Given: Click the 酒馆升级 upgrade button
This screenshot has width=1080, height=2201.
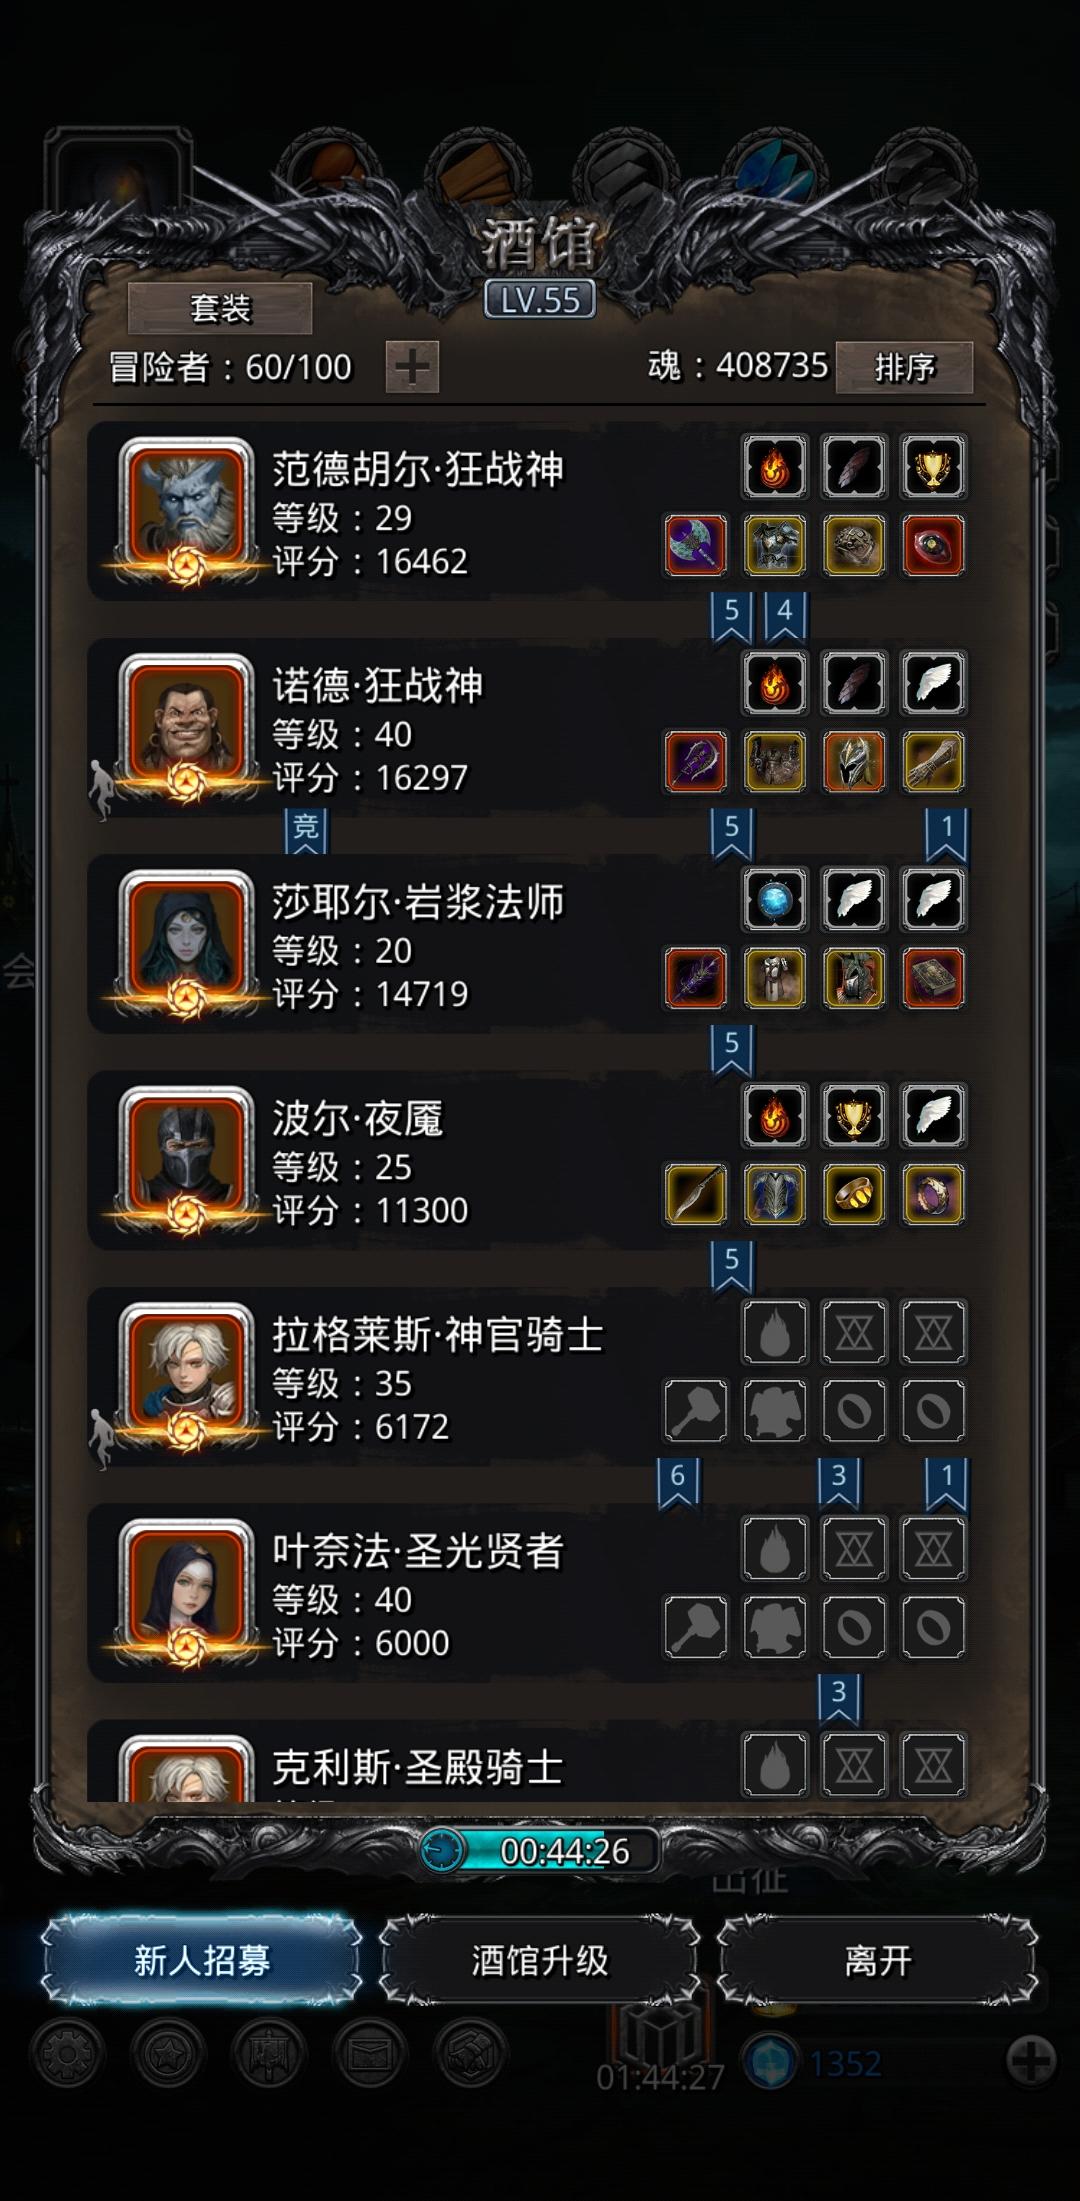Looking at the screenshot, I should tap(540, 1960).
